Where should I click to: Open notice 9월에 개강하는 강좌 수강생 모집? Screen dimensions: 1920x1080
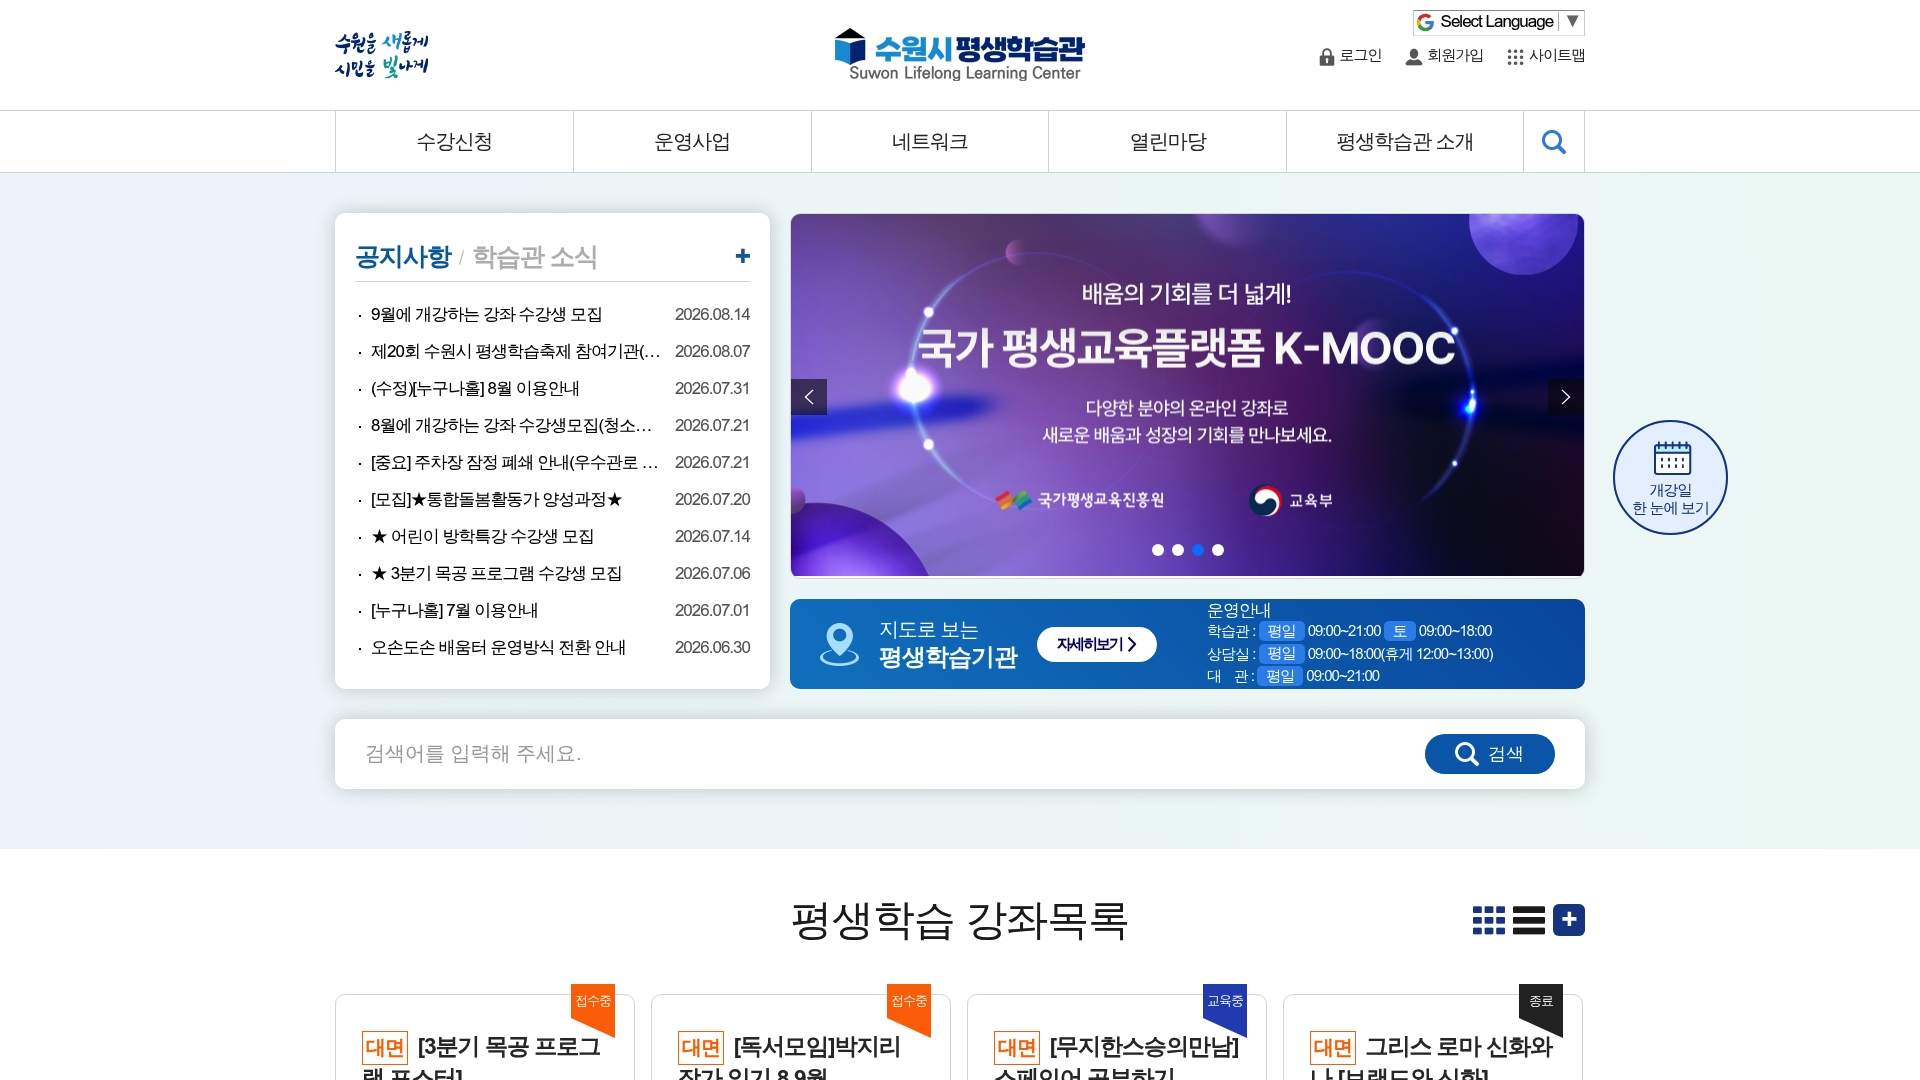coord(486,314)
